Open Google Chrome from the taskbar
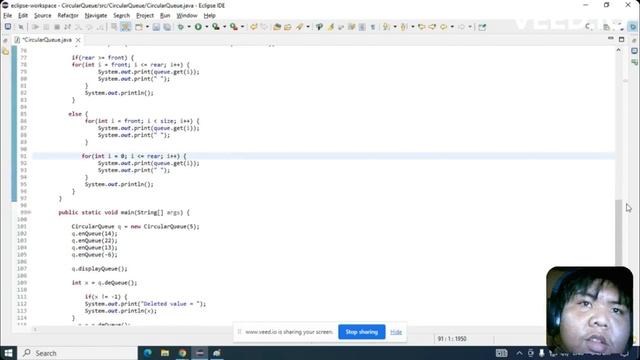This screenshot has height=360, width=640. point(182,353)
